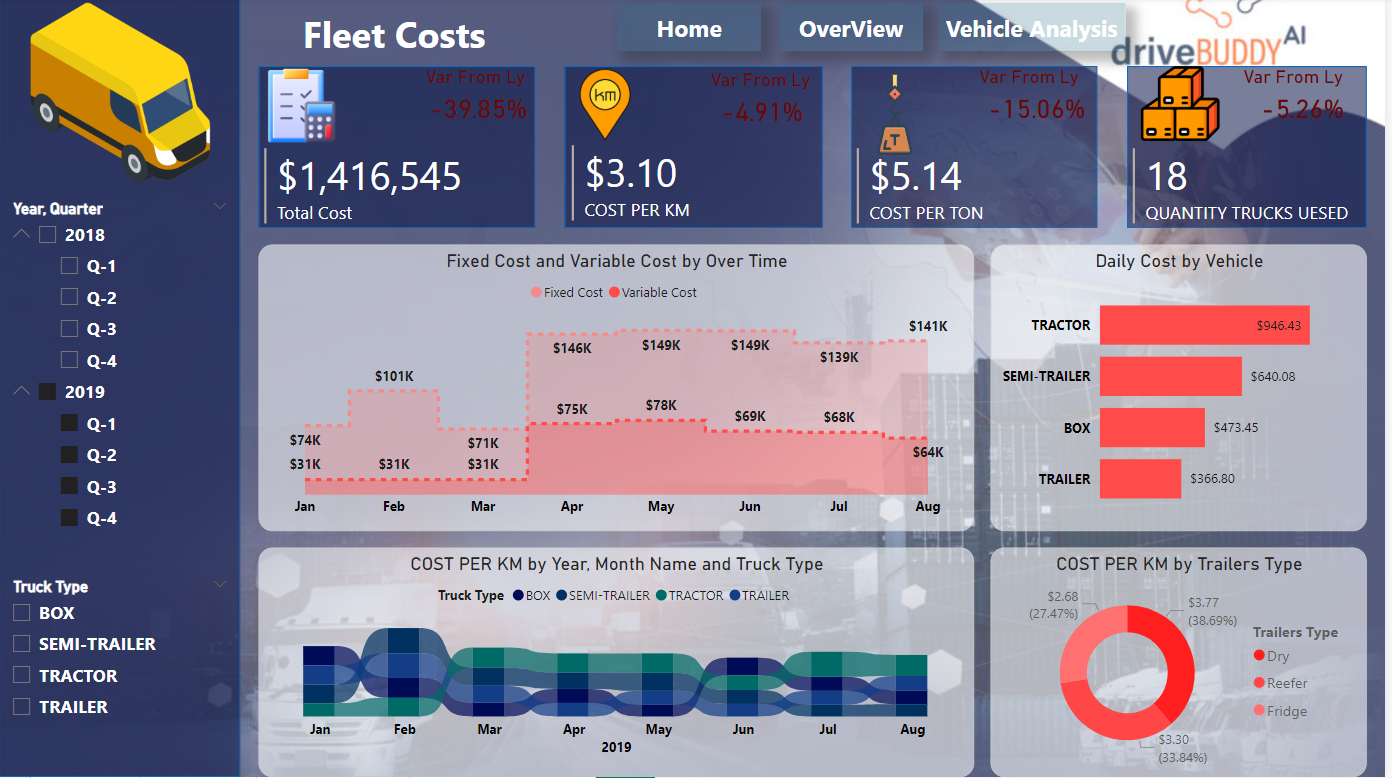Enable the SEMI-TRAILER truck type checkbox
This screenshot has width=1392, height=778.
pyautogui.click(x=22, y=645)
